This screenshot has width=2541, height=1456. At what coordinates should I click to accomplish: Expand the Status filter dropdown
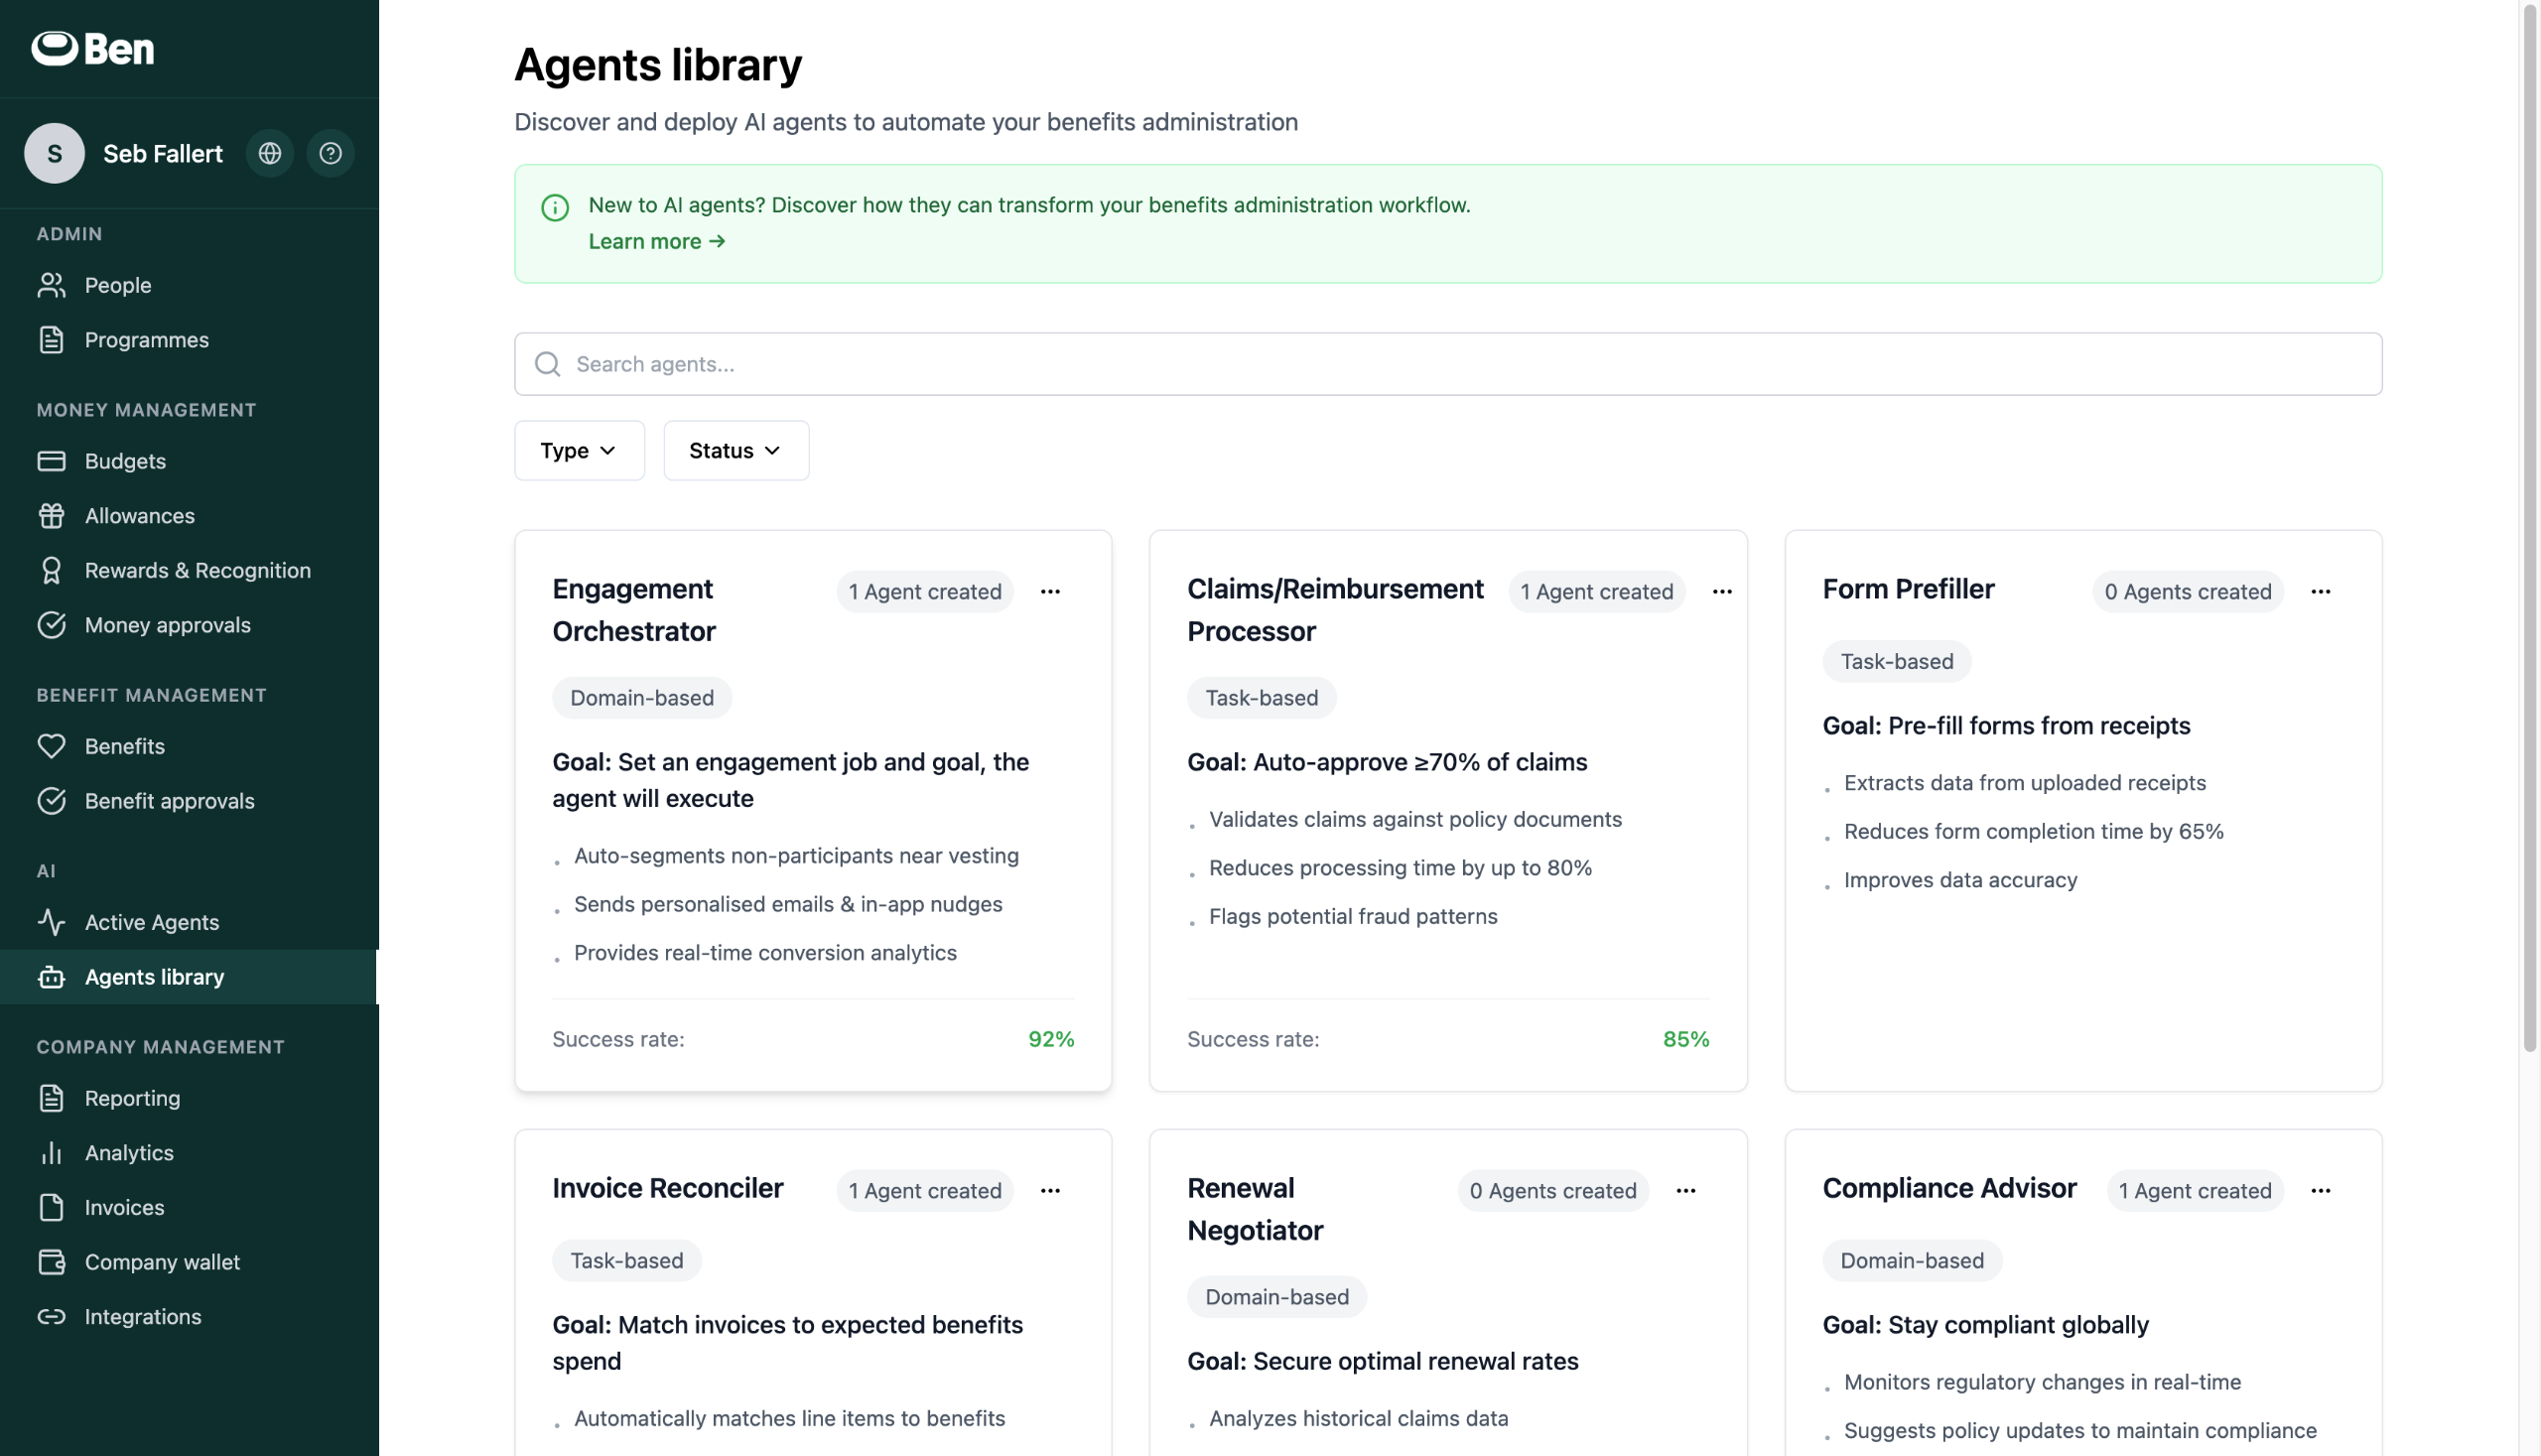click(735, 450)
